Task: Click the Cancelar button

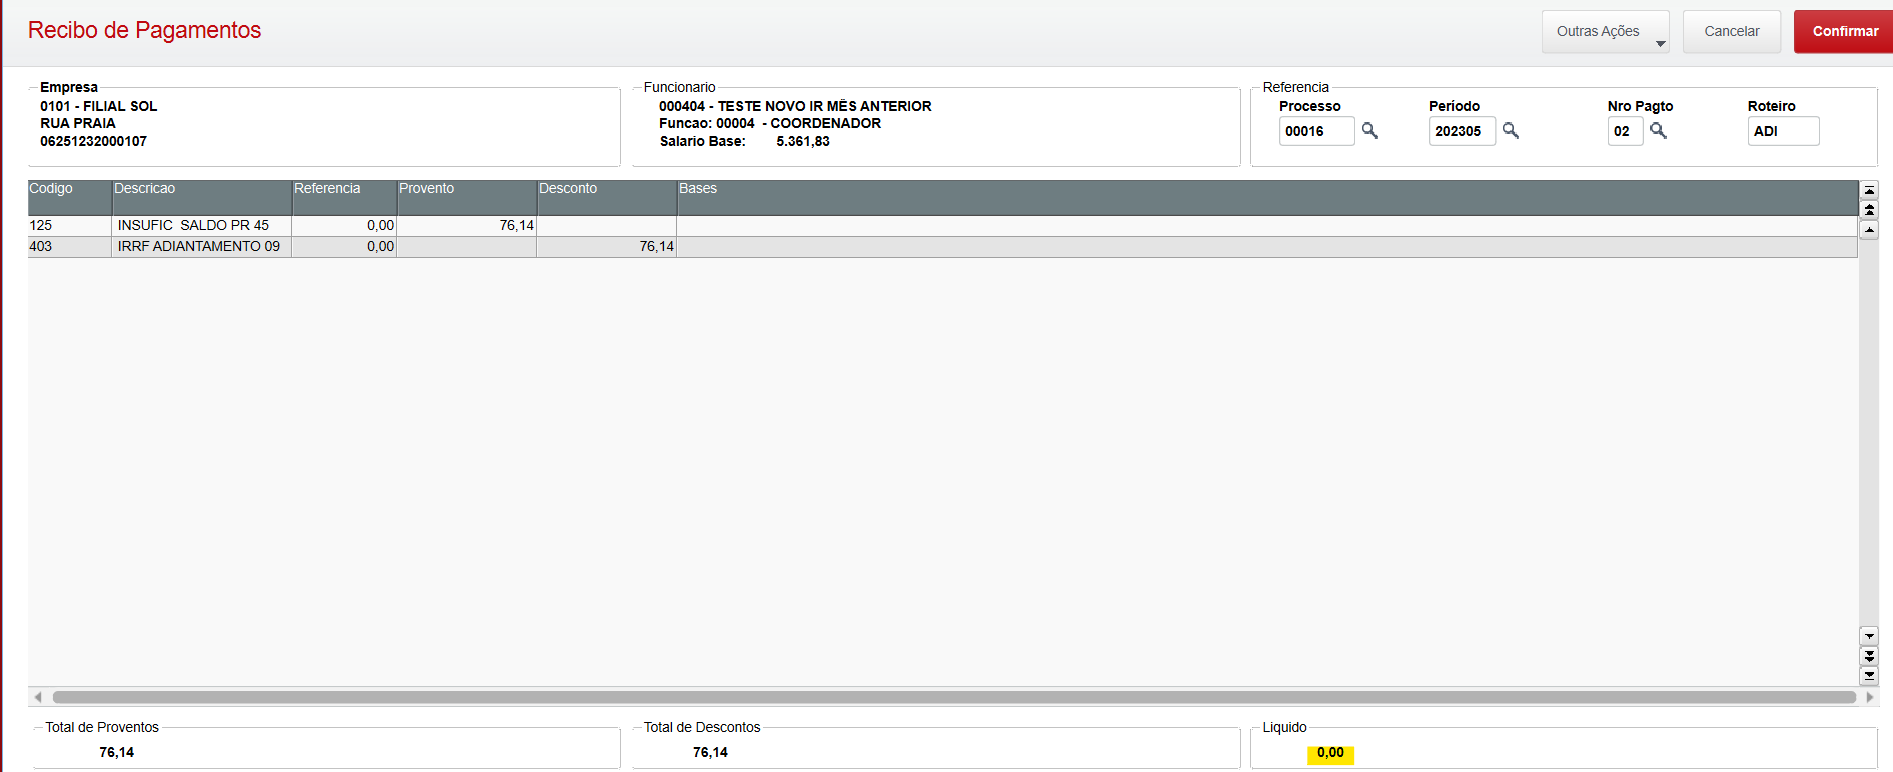Action: (x=1732, y=32)
